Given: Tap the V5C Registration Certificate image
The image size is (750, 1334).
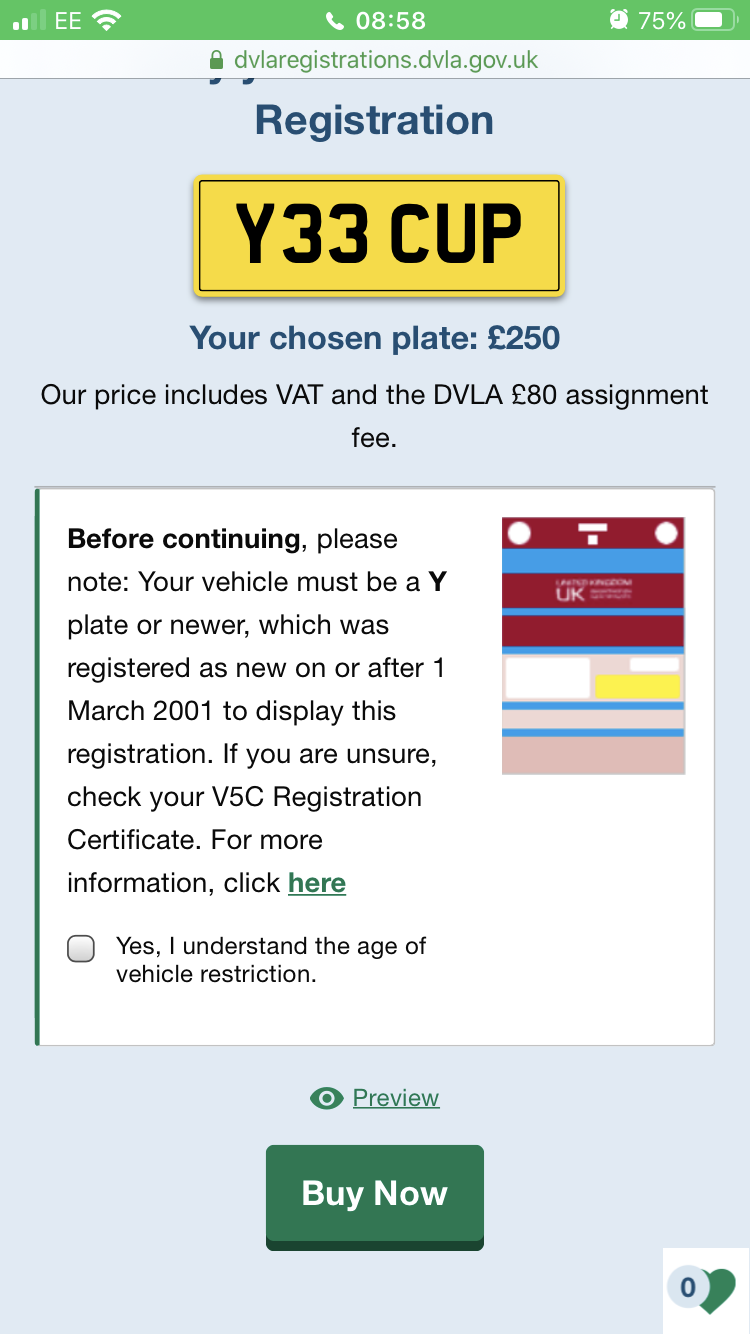Looking at the screenshot, I should coord(593,645).
